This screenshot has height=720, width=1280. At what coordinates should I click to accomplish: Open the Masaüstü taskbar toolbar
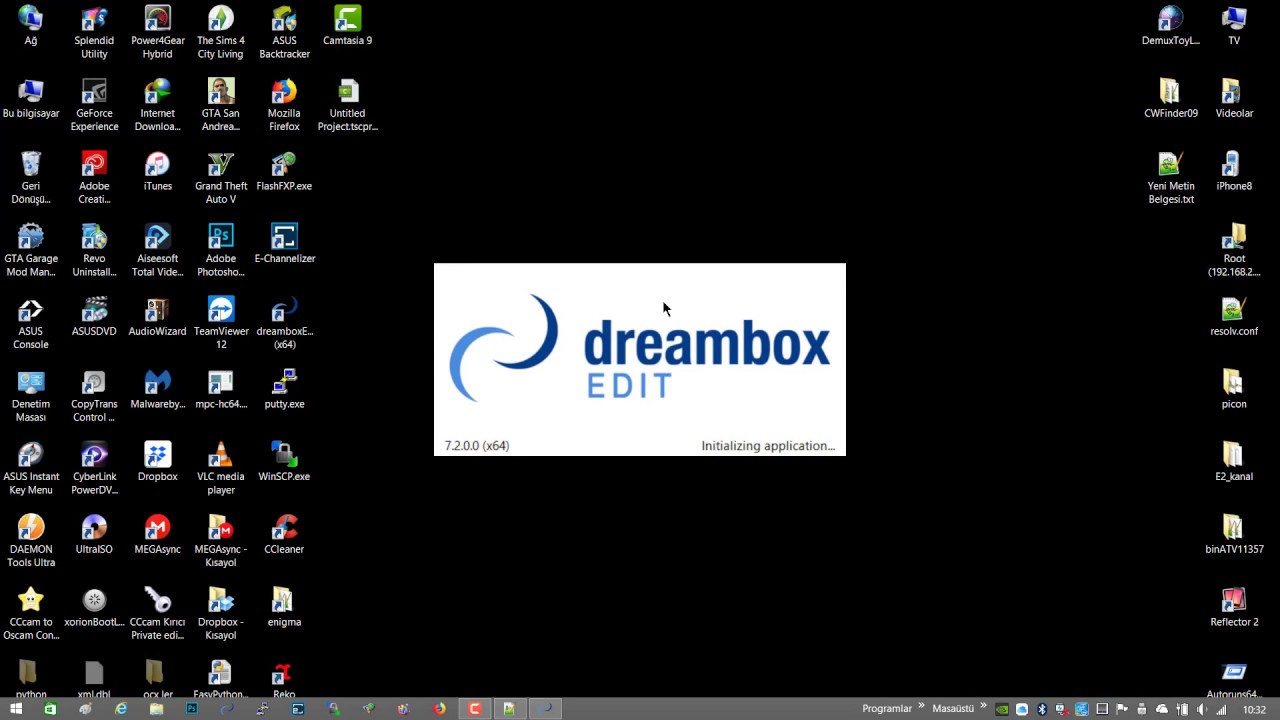click(953, 709)
